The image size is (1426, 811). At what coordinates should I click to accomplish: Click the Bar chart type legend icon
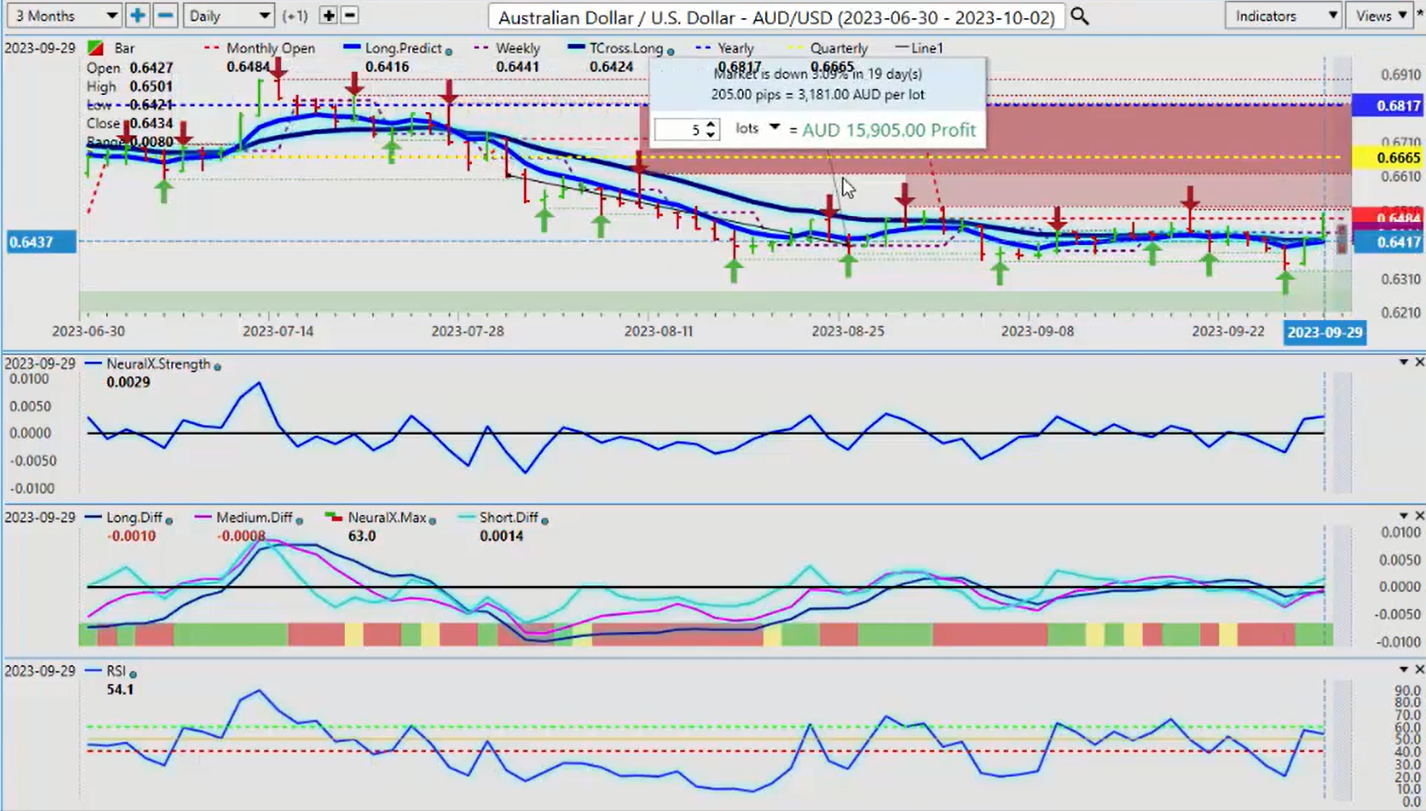pos(96,48)
